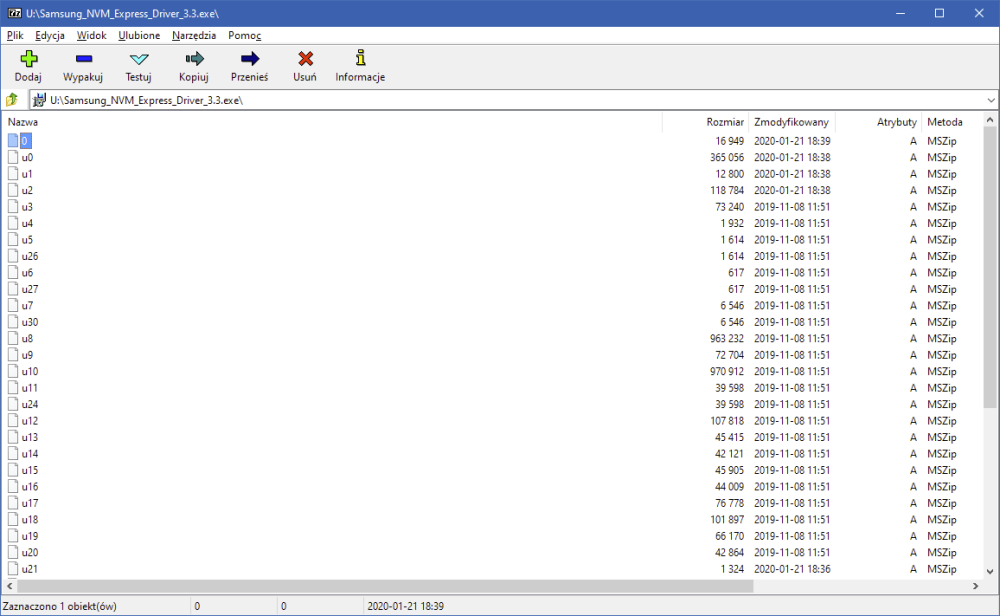Screen dimensions: 1000x616
Task: Click the size value 970 912
Action: 726,371
